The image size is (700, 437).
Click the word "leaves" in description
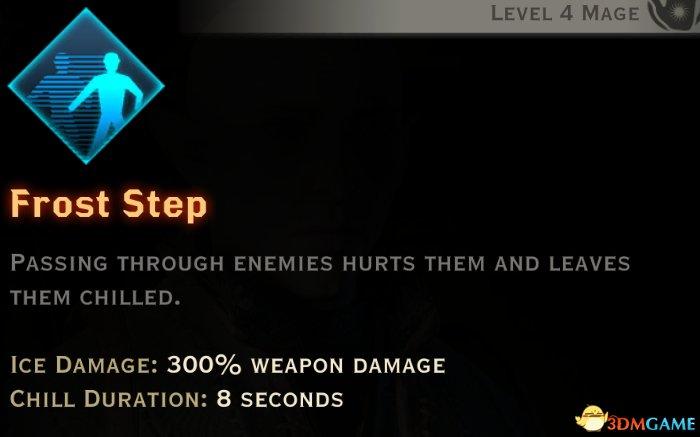589,263
